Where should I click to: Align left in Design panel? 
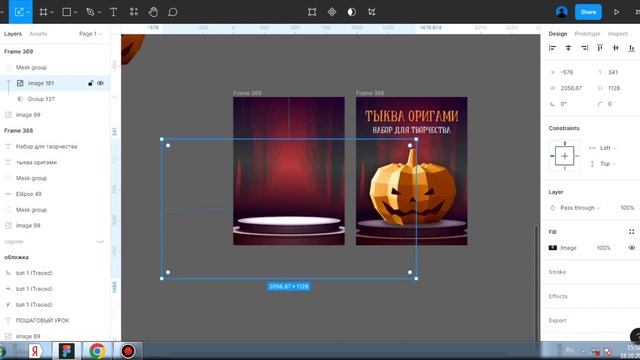552,48
